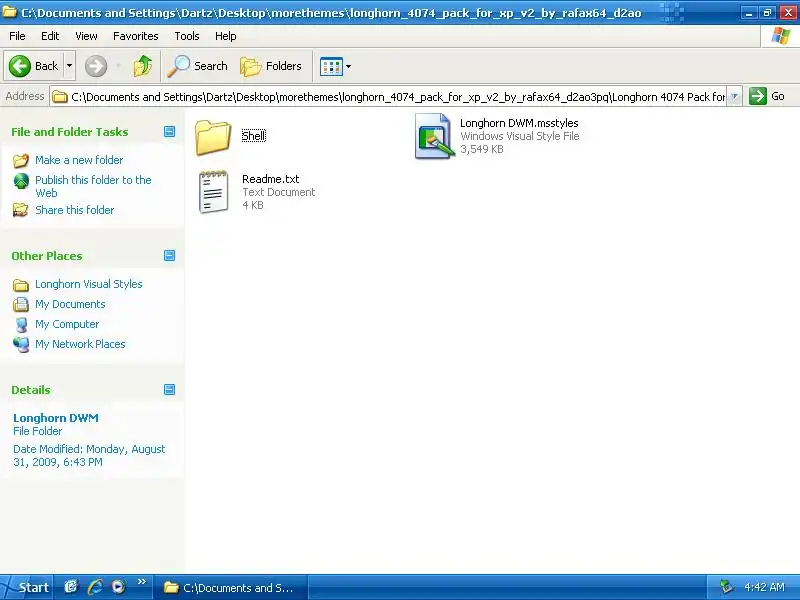
Task: Toggle the Folders tree pane
Action: pos(271,66)
